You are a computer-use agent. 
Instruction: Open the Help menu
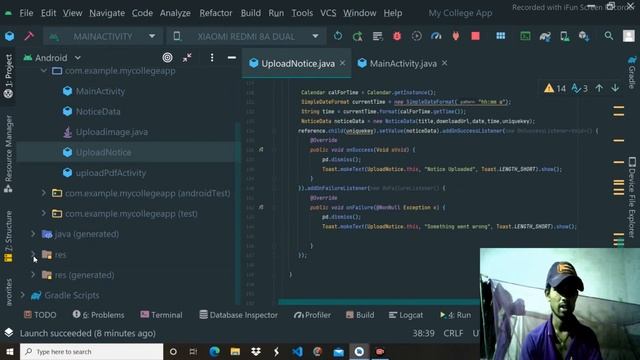(393, 13)
